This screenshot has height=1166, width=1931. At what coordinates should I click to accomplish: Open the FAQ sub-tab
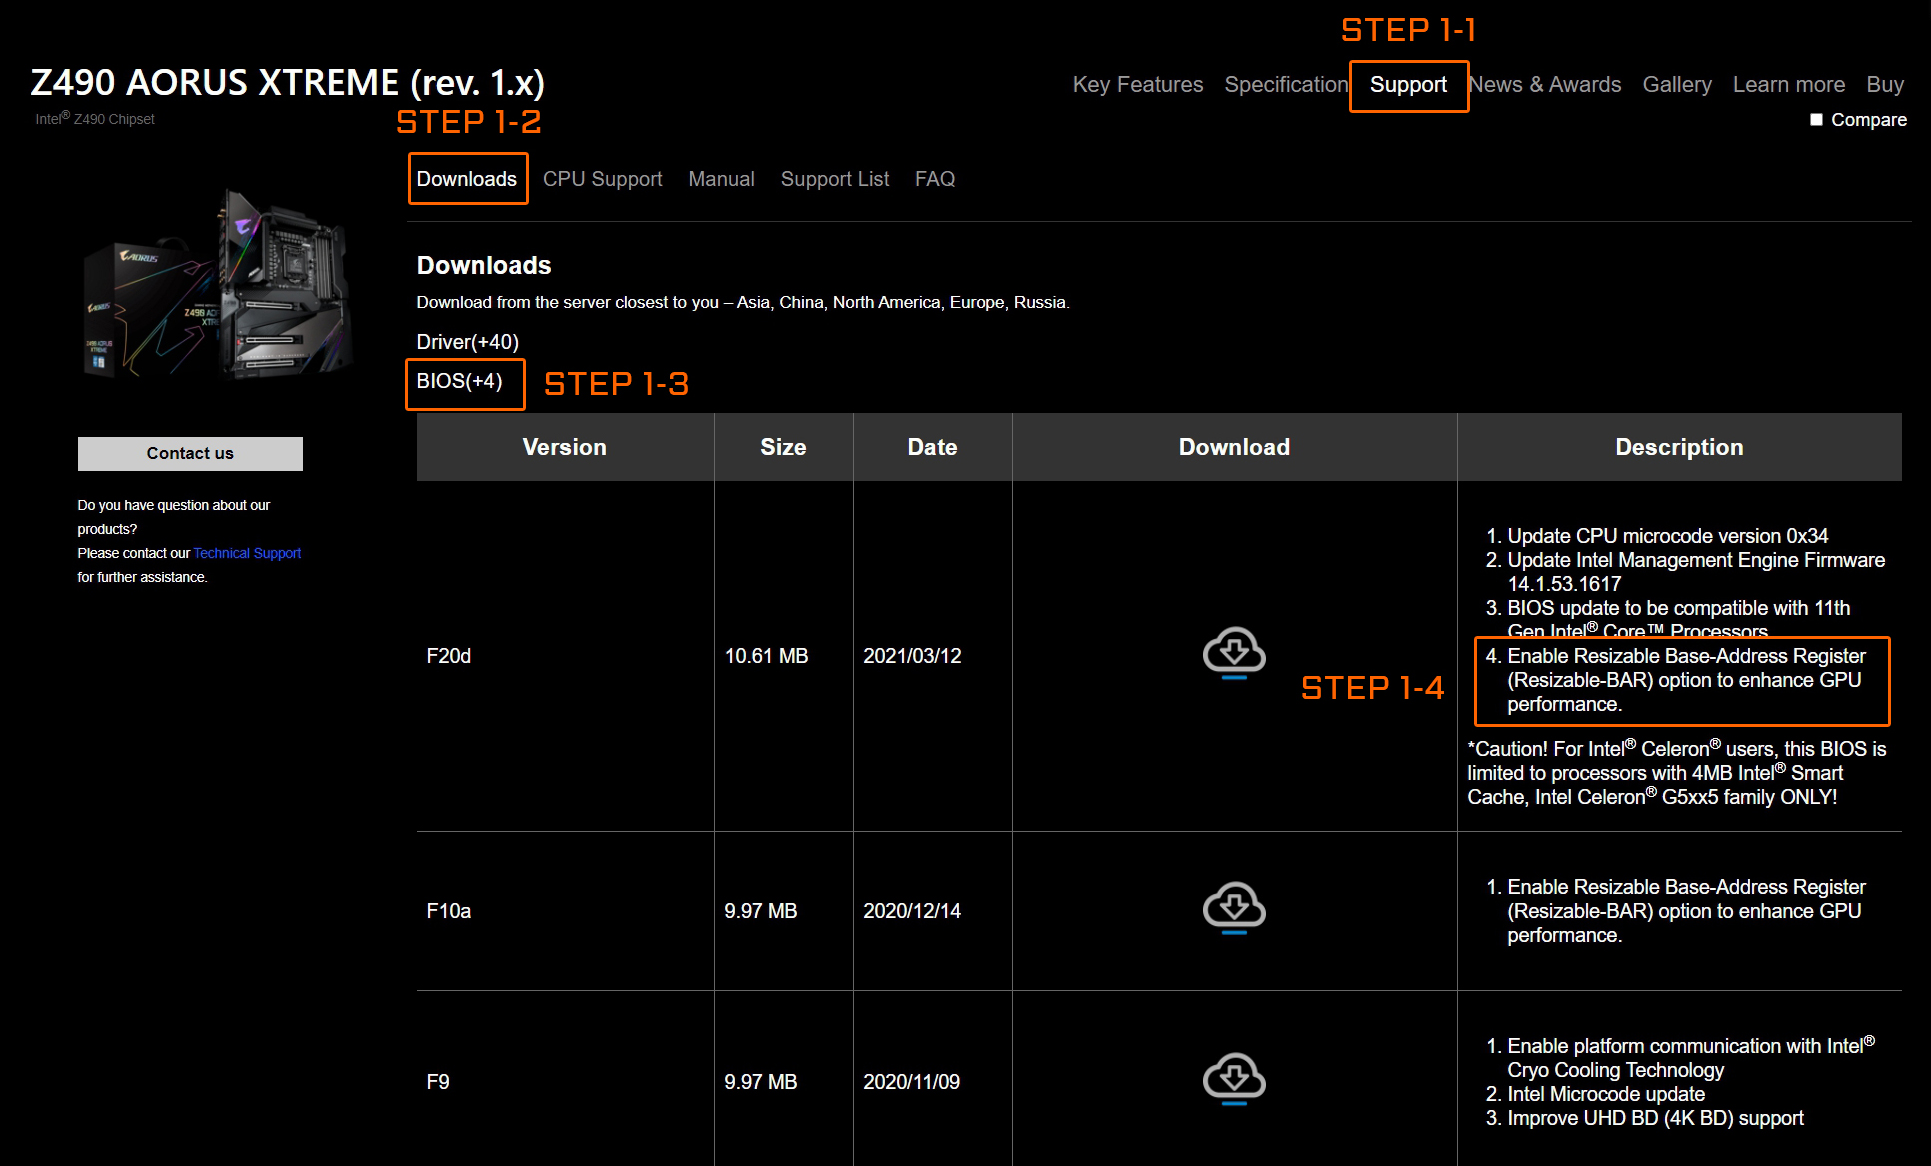[x=935, y=179]
